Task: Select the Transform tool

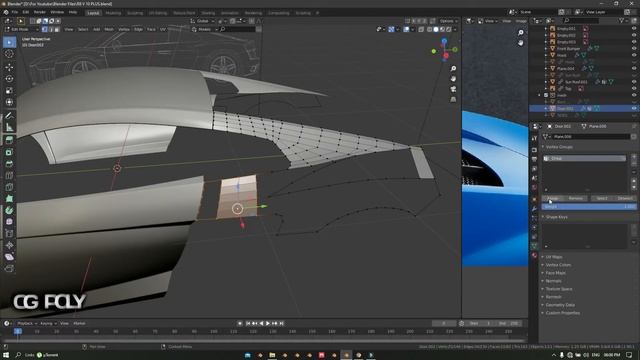Action: coord(9,102)
